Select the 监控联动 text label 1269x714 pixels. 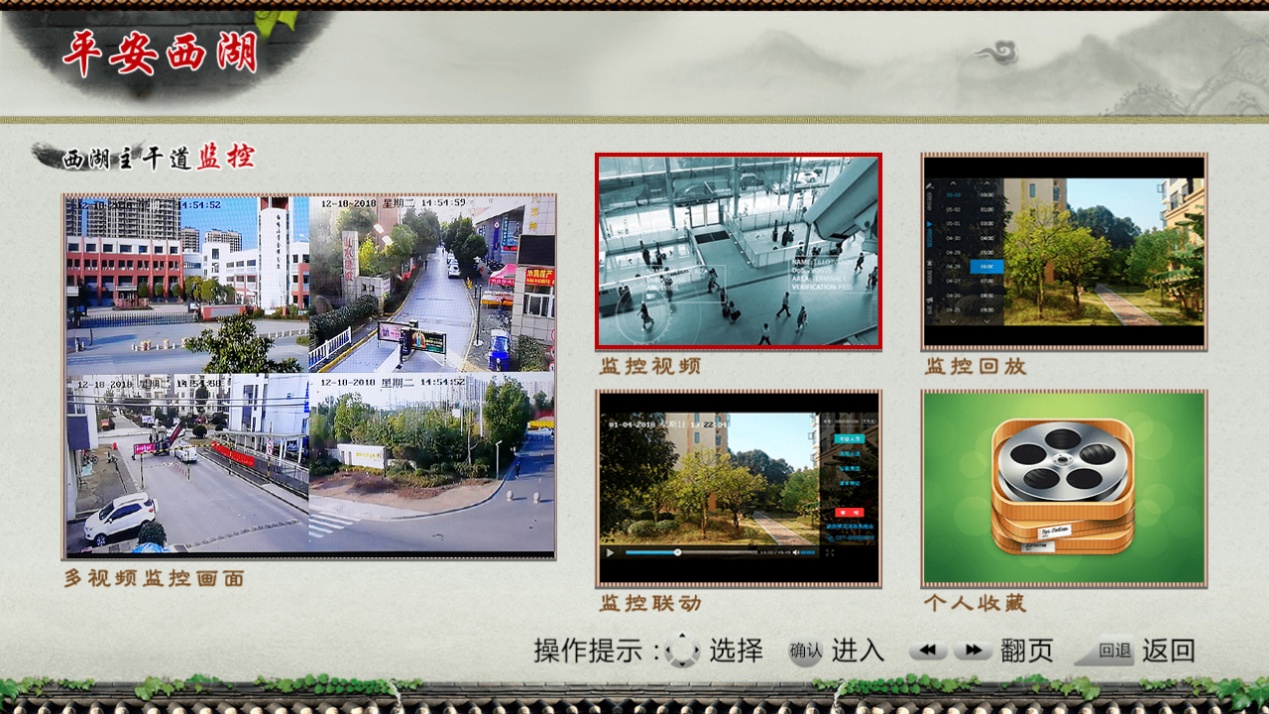[650, 603]
